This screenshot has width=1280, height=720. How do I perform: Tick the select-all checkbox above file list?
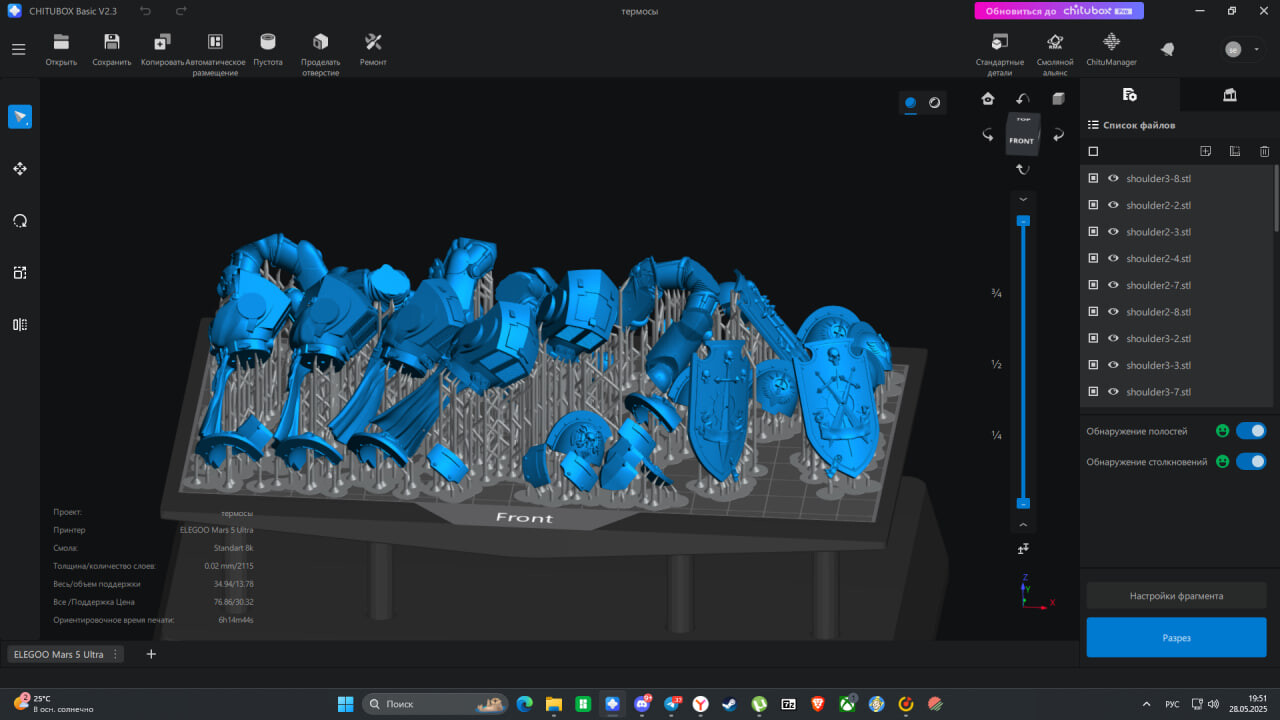1093,152
